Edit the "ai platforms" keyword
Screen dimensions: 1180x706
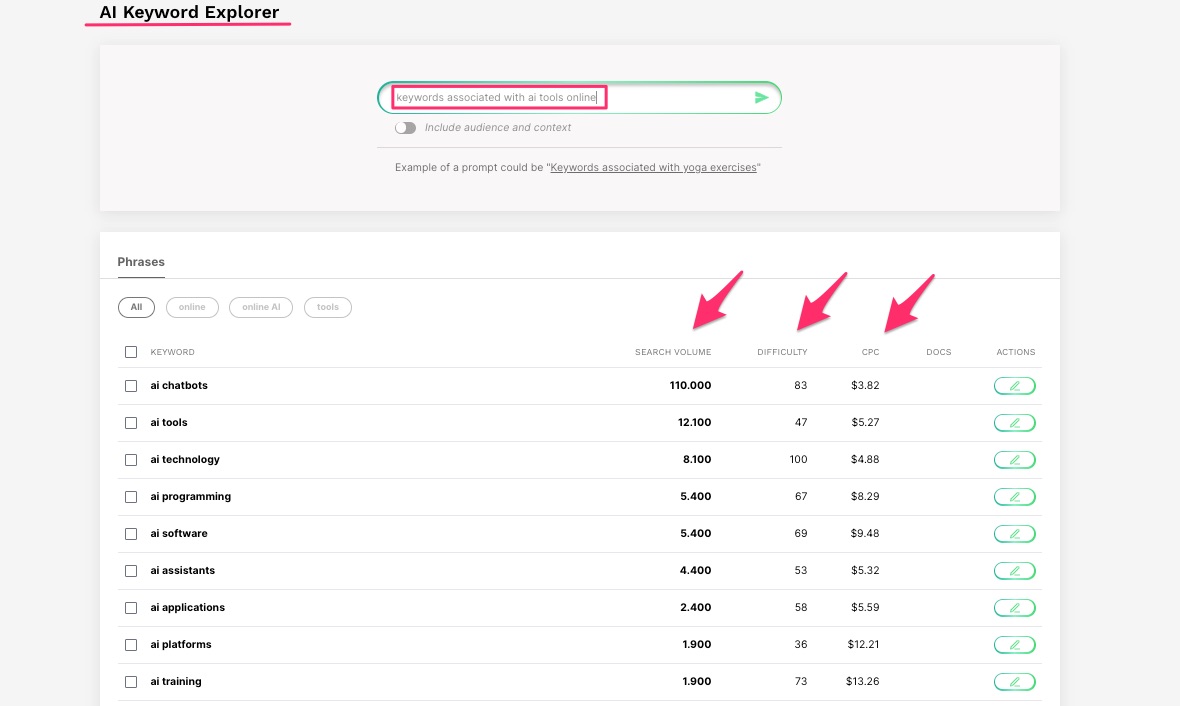point(1014,644)
